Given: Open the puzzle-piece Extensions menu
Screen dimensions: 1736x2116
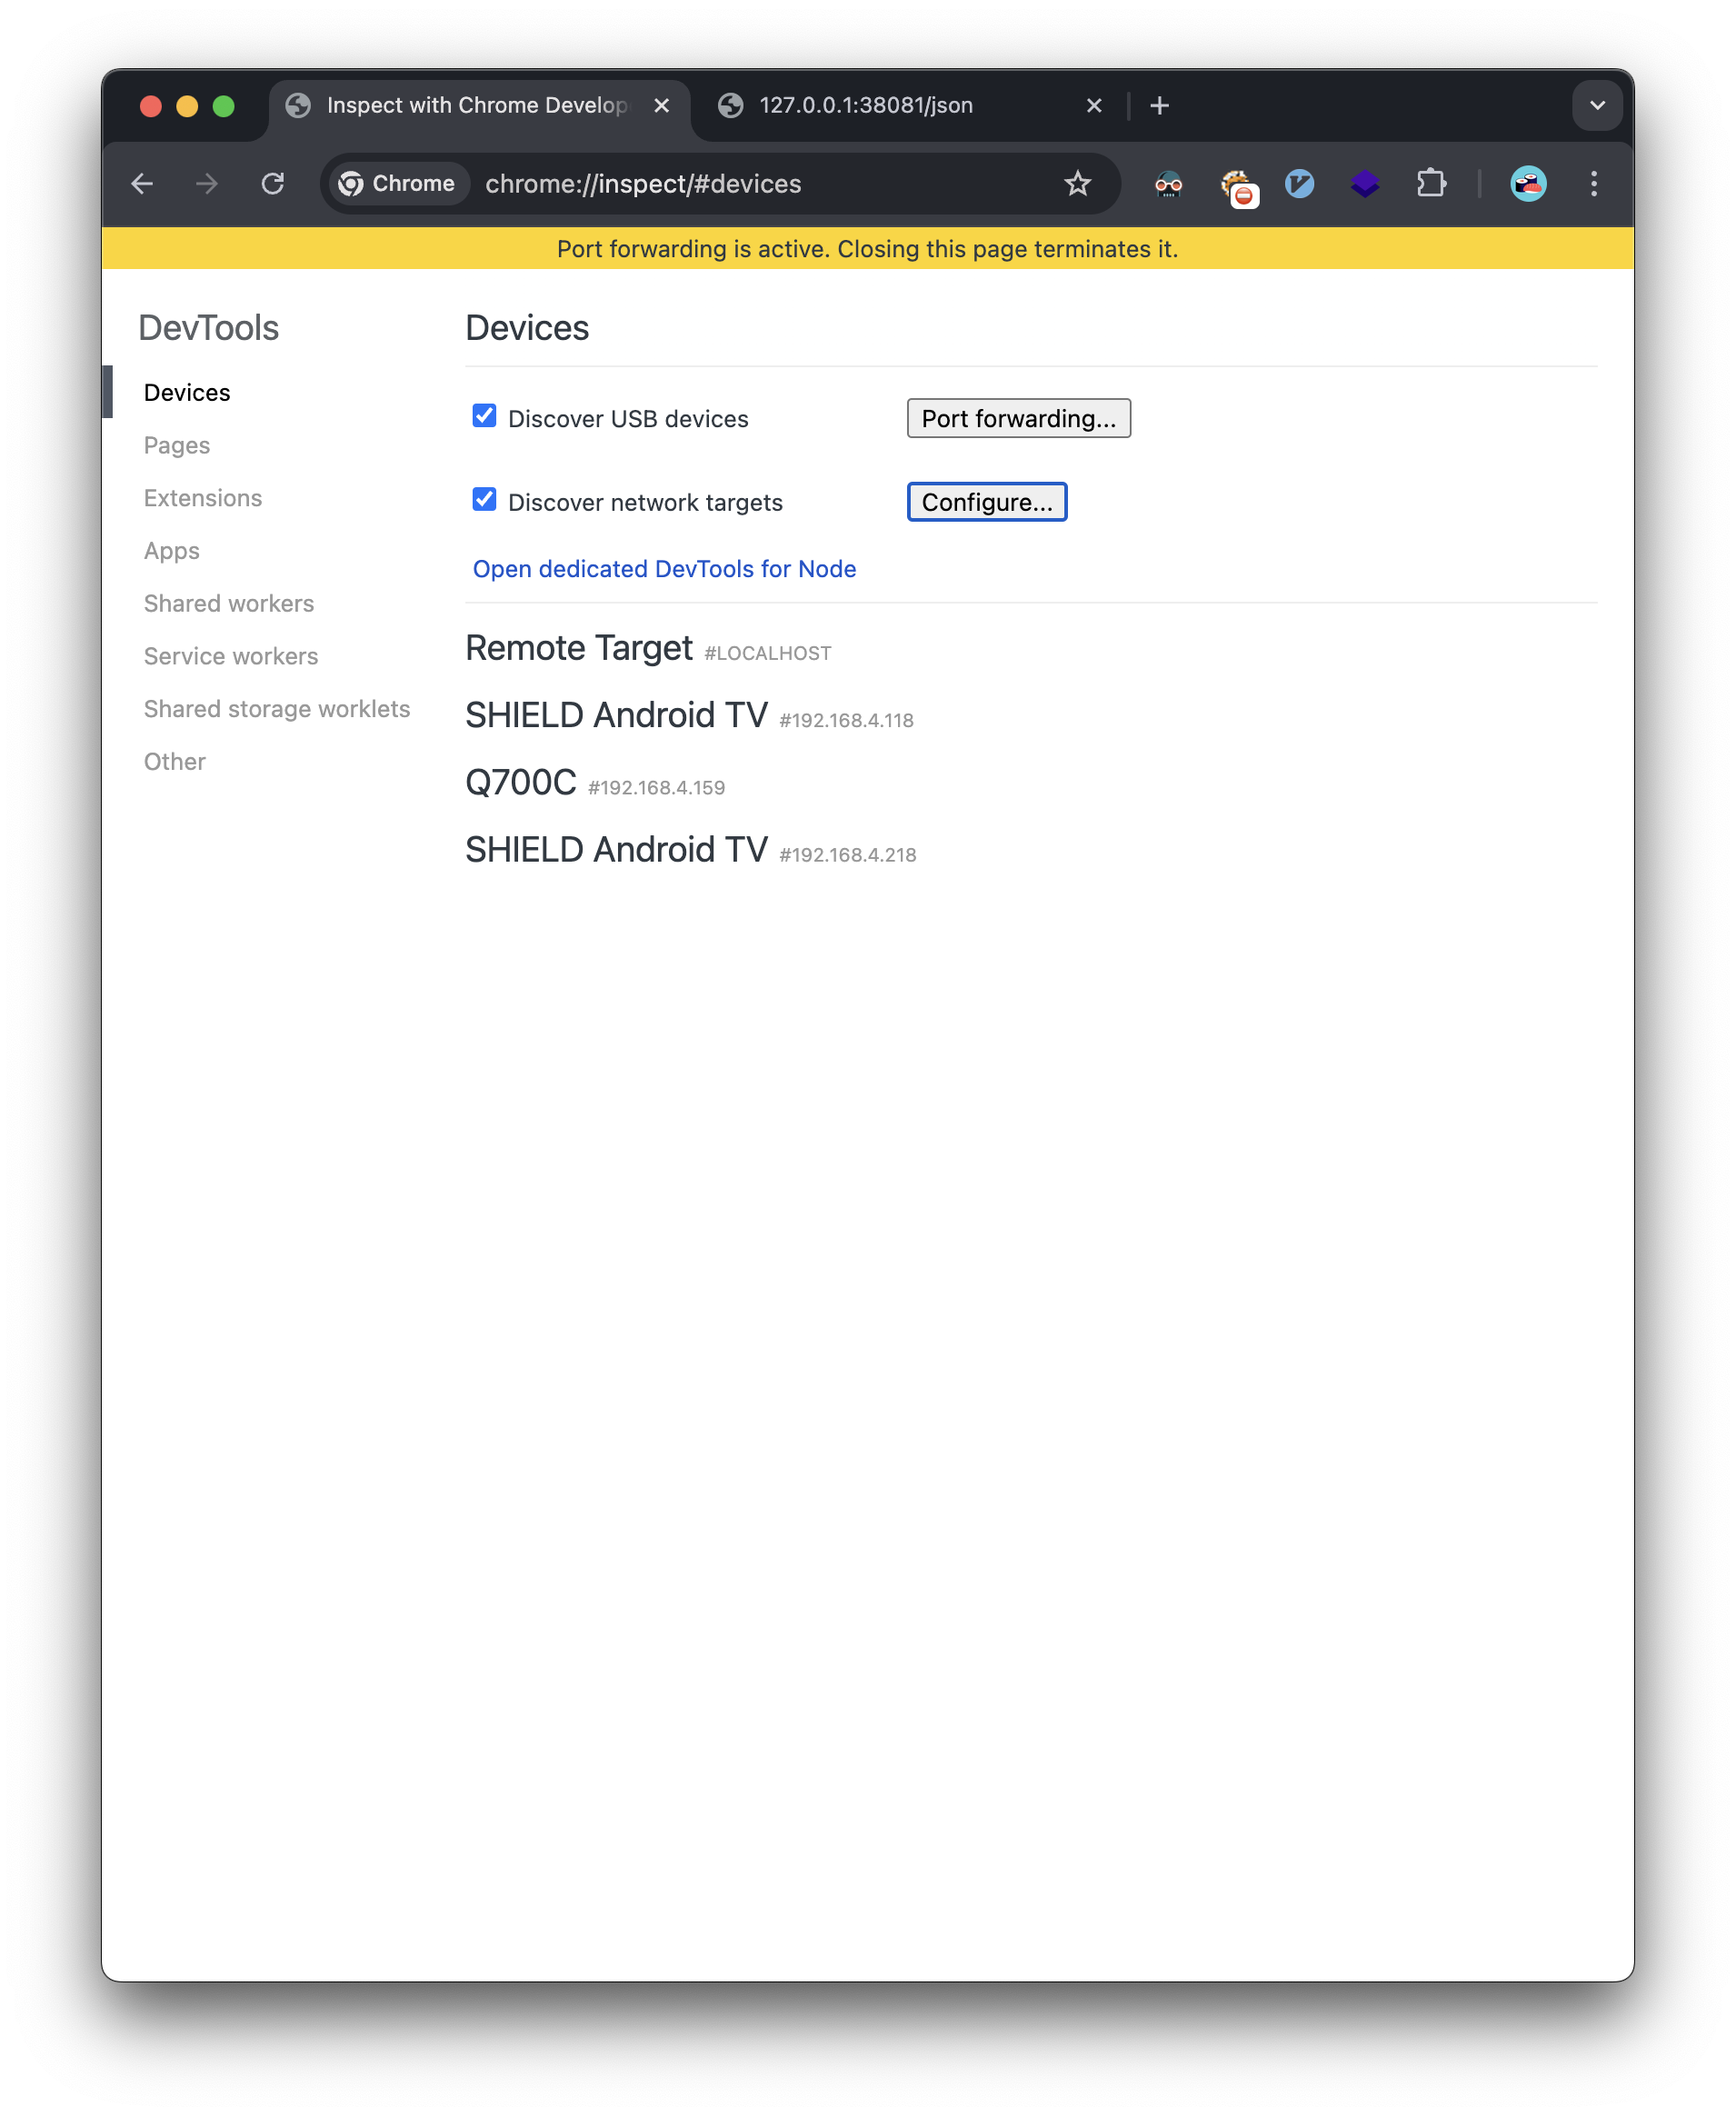Looking at the screenshot, I should 1431,184.
